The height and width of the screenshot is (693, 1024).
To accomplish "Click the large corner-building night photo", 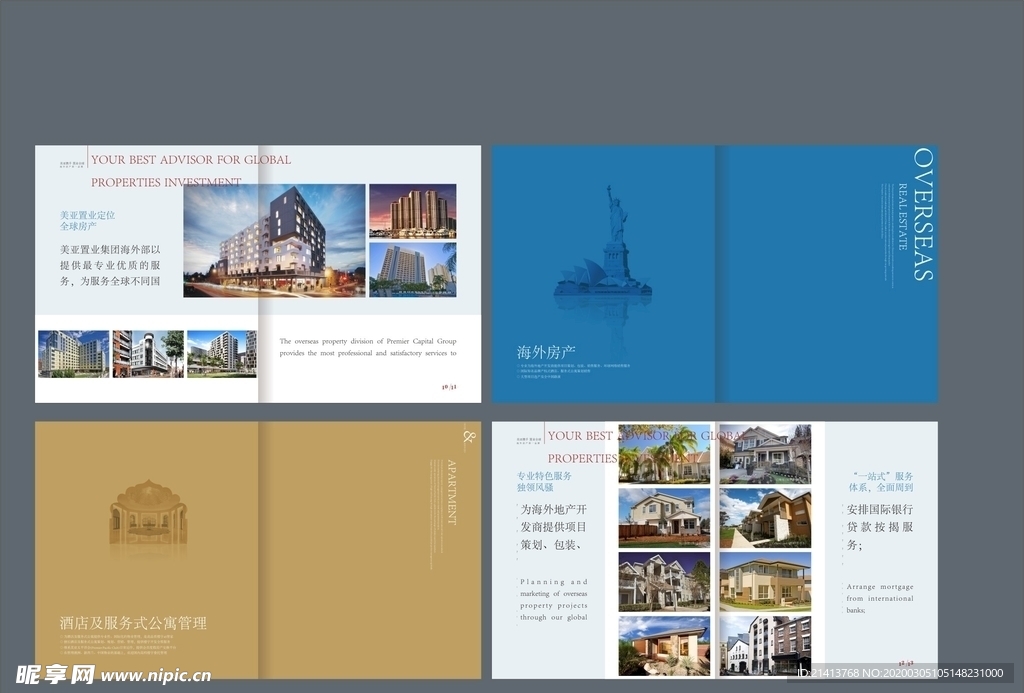I will [x=274, y=240].
